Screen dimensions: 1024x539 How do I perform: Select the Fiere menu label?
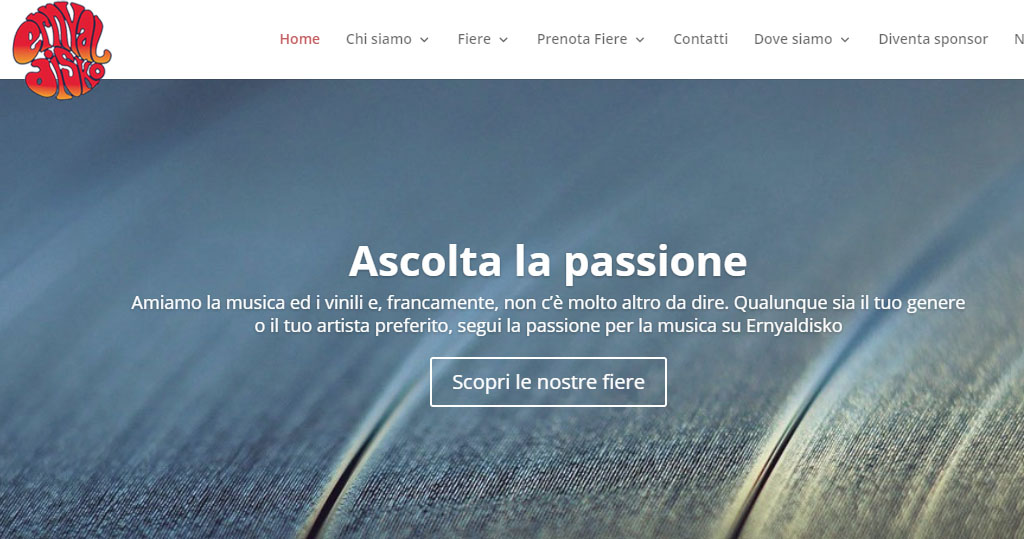coord(474,39)
